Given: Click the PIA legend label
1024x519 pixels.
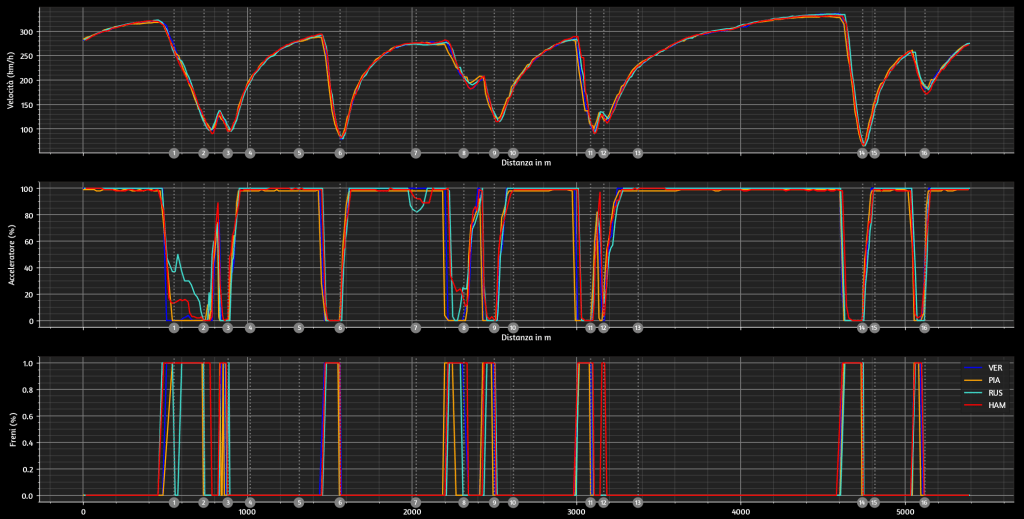Looking at the screenshot, I should pyautogui.click(x=995, y=381).
